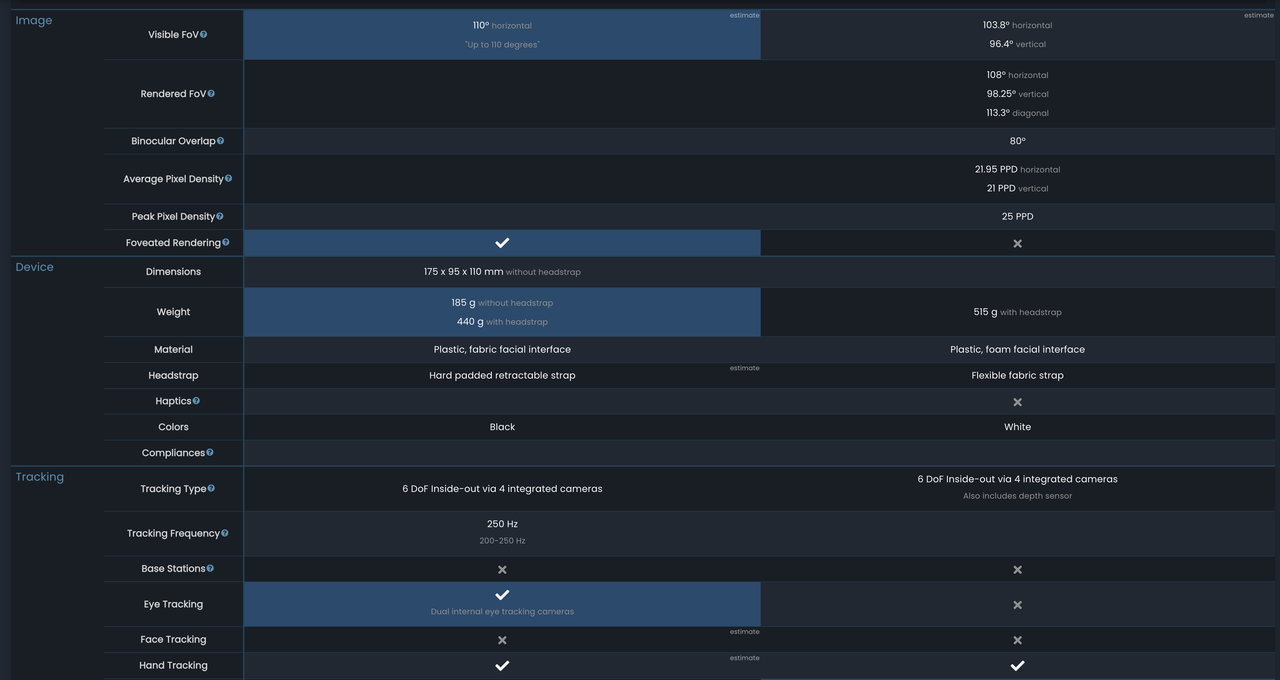Viewport: 1280px width, 680px height.
Task: Select 'Plastic, foam facial interface' cell
Action: click(1017, 349)
